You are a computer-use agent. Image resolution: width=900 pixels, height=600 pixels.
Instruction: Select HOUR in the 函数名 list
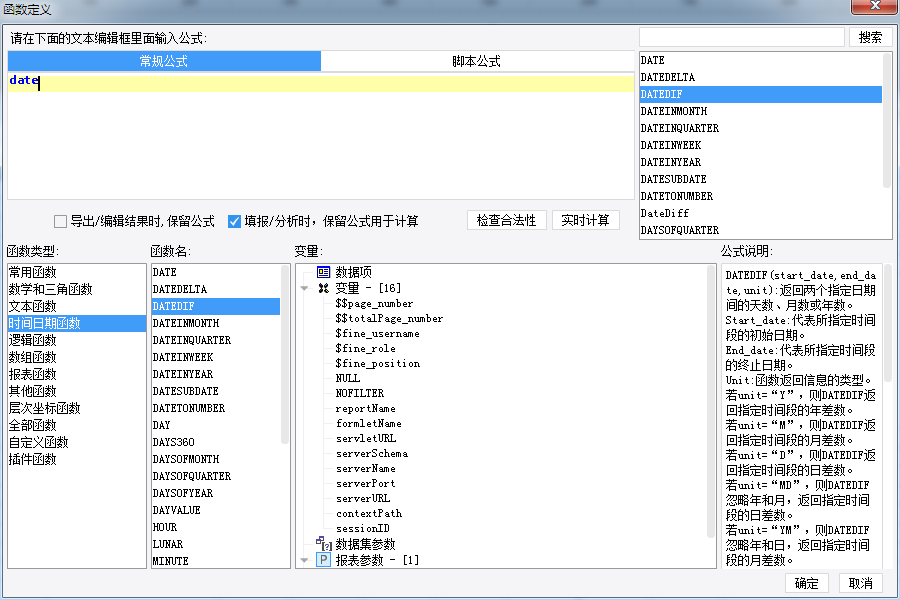pyautogui.click(x=216, y=527)
